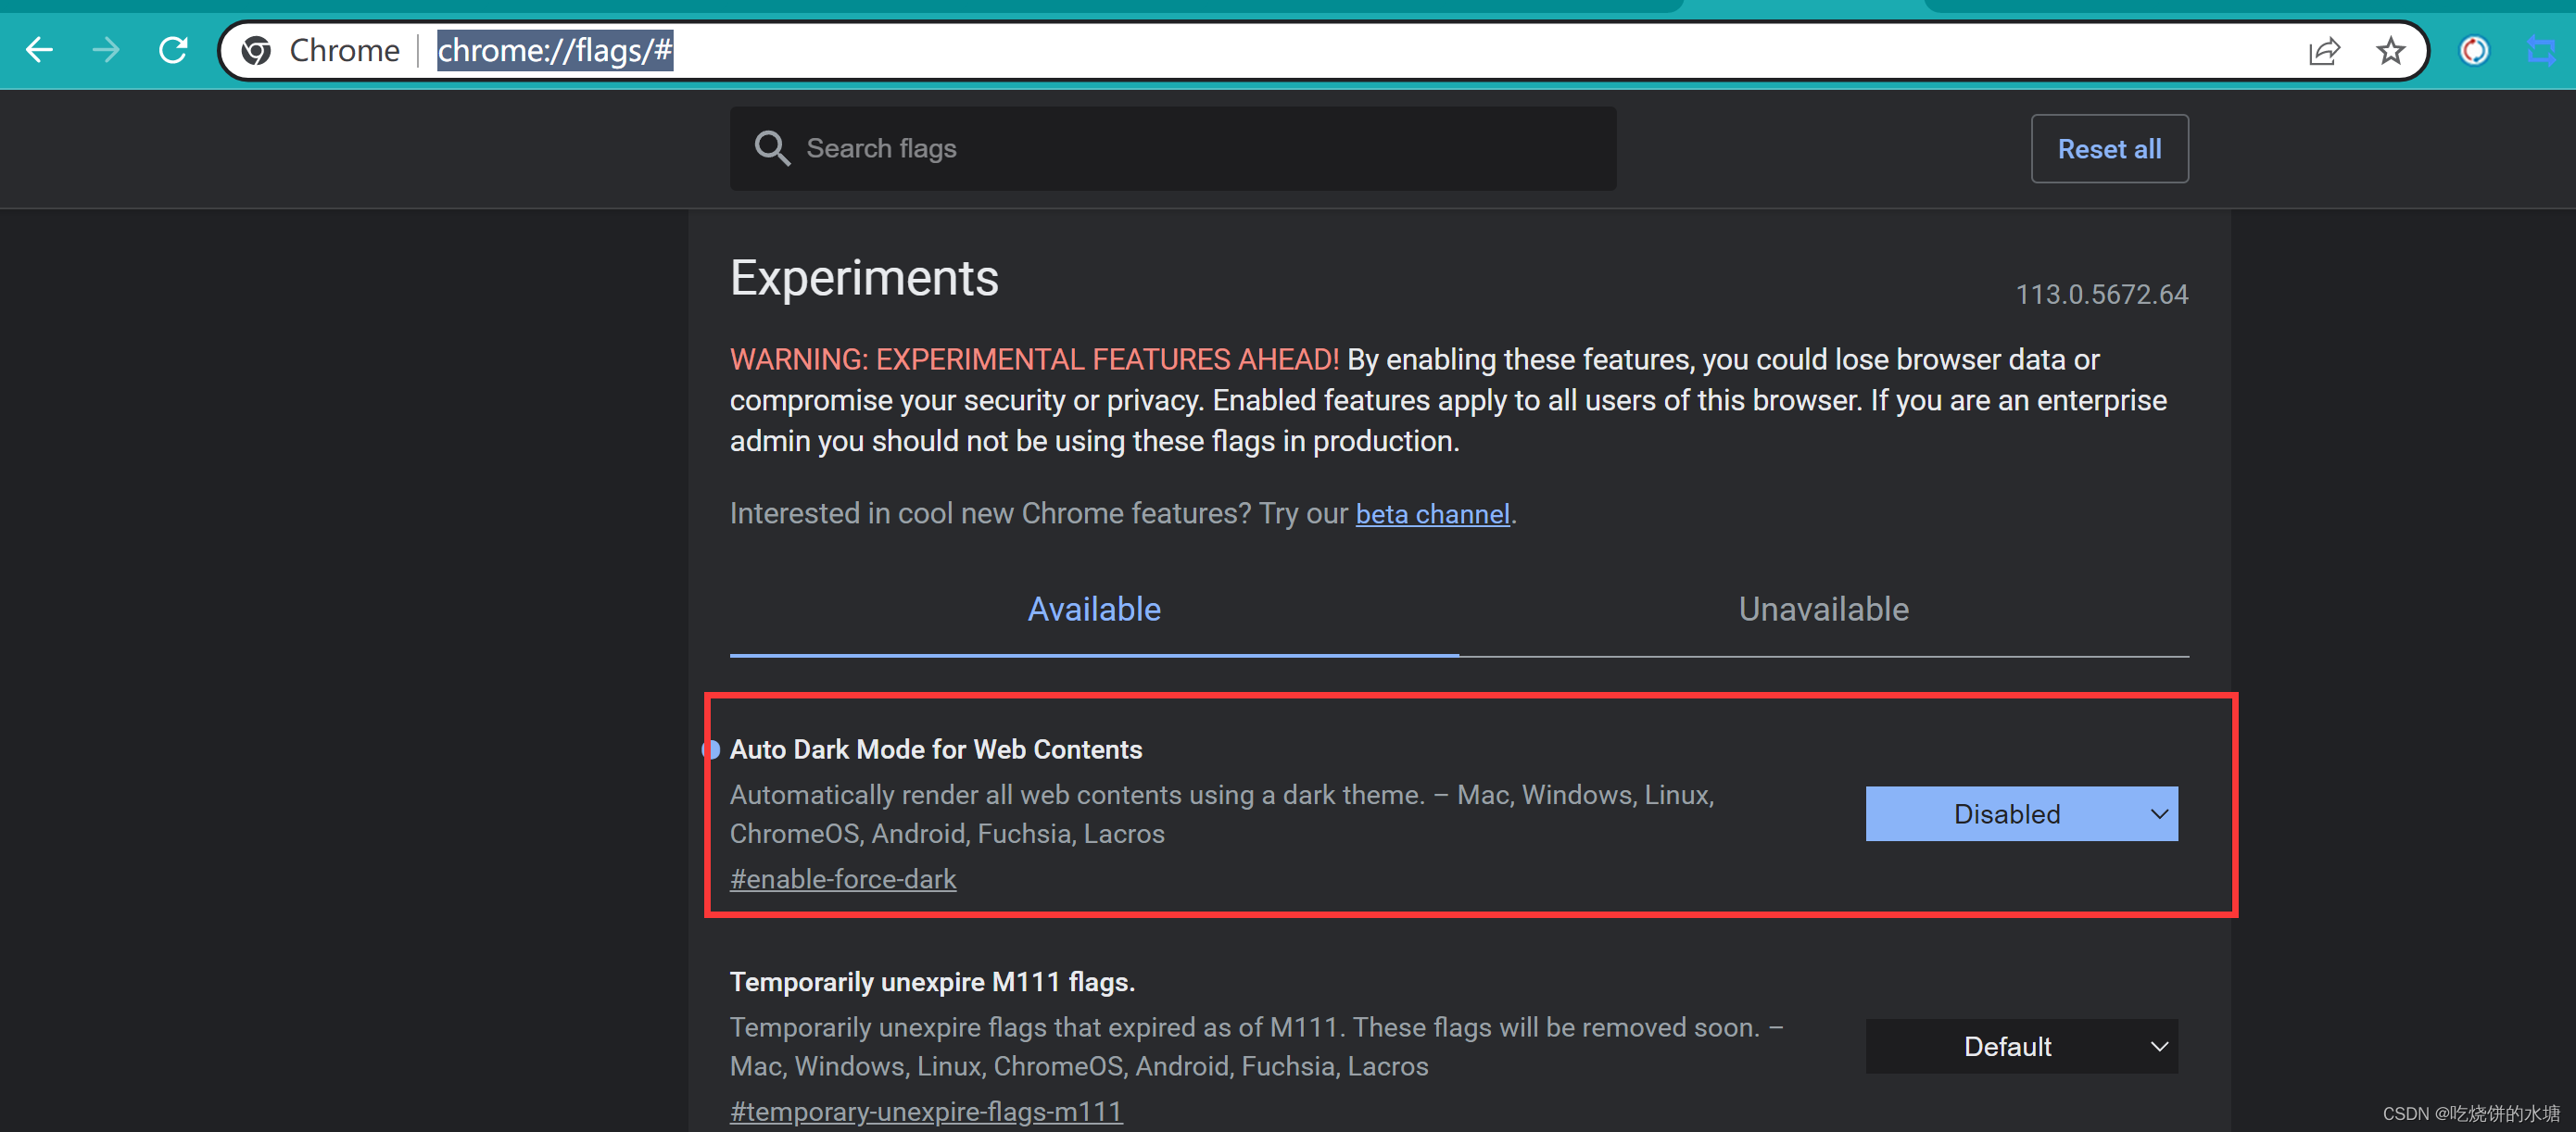Reload the page with refresh icon
The width and height of the screenshot is (2576, 1132).
click(174, 50)
